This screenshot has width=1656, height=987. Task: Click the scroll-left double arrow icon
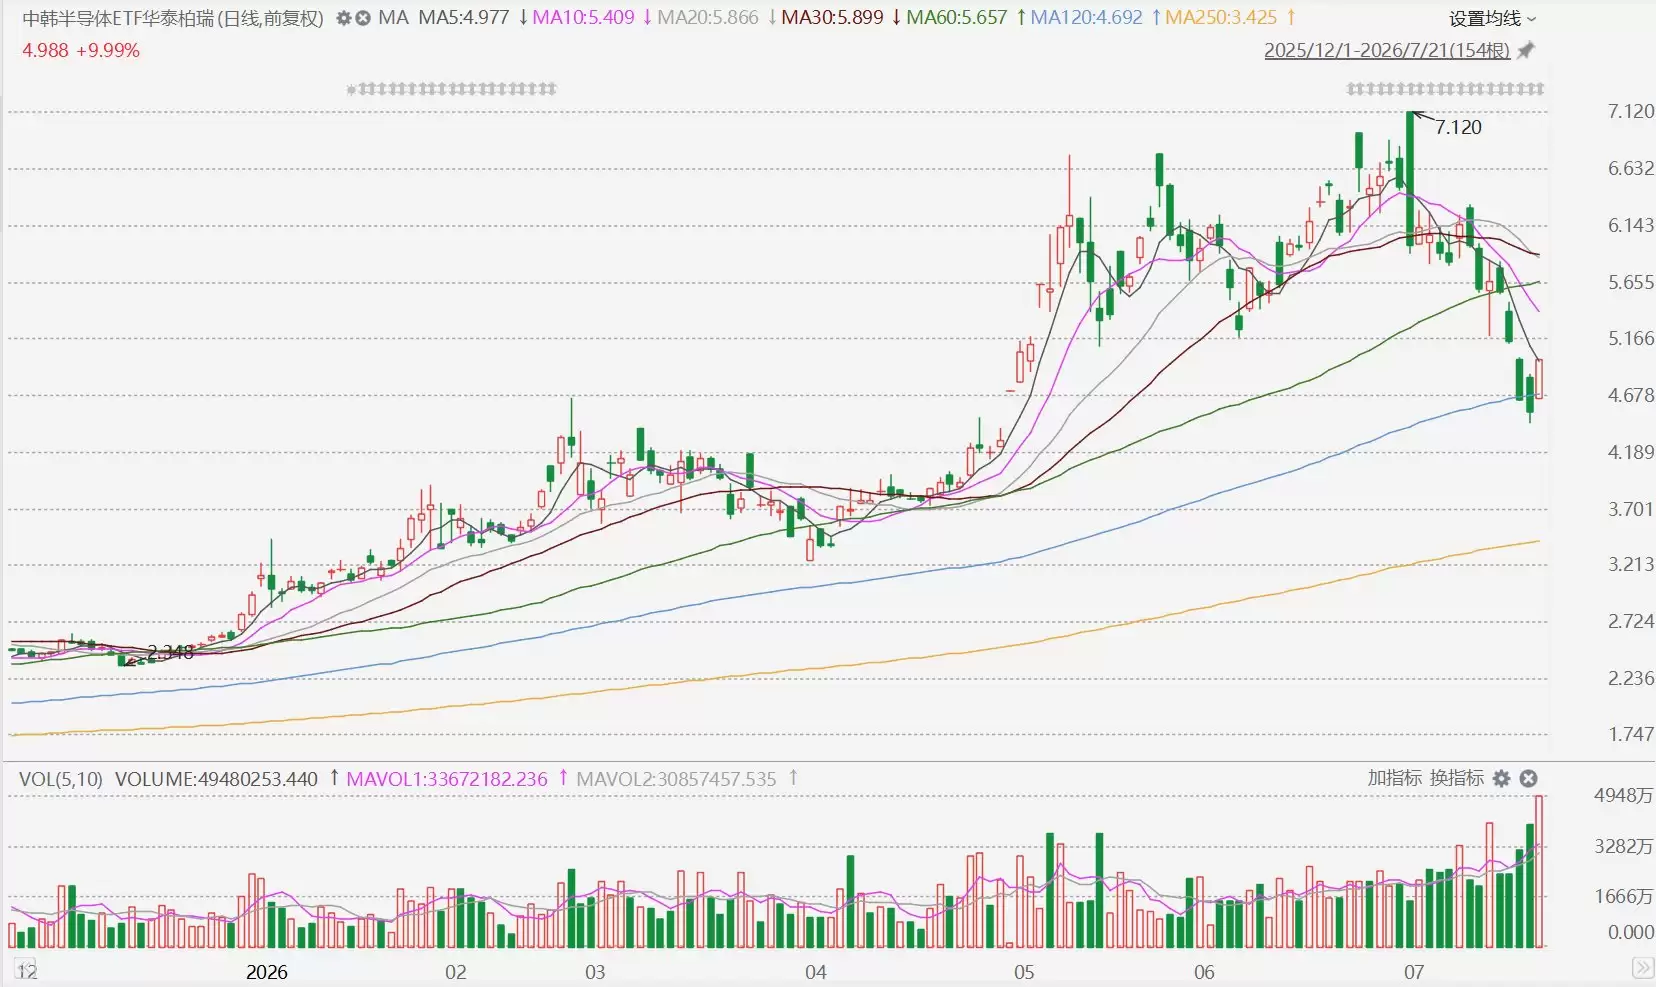(23, 967)
